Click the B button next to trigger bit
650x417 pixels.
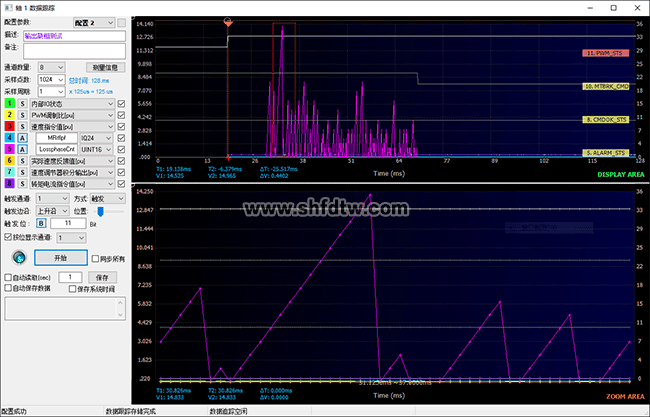pyautogui.click(x=41, y=224)
